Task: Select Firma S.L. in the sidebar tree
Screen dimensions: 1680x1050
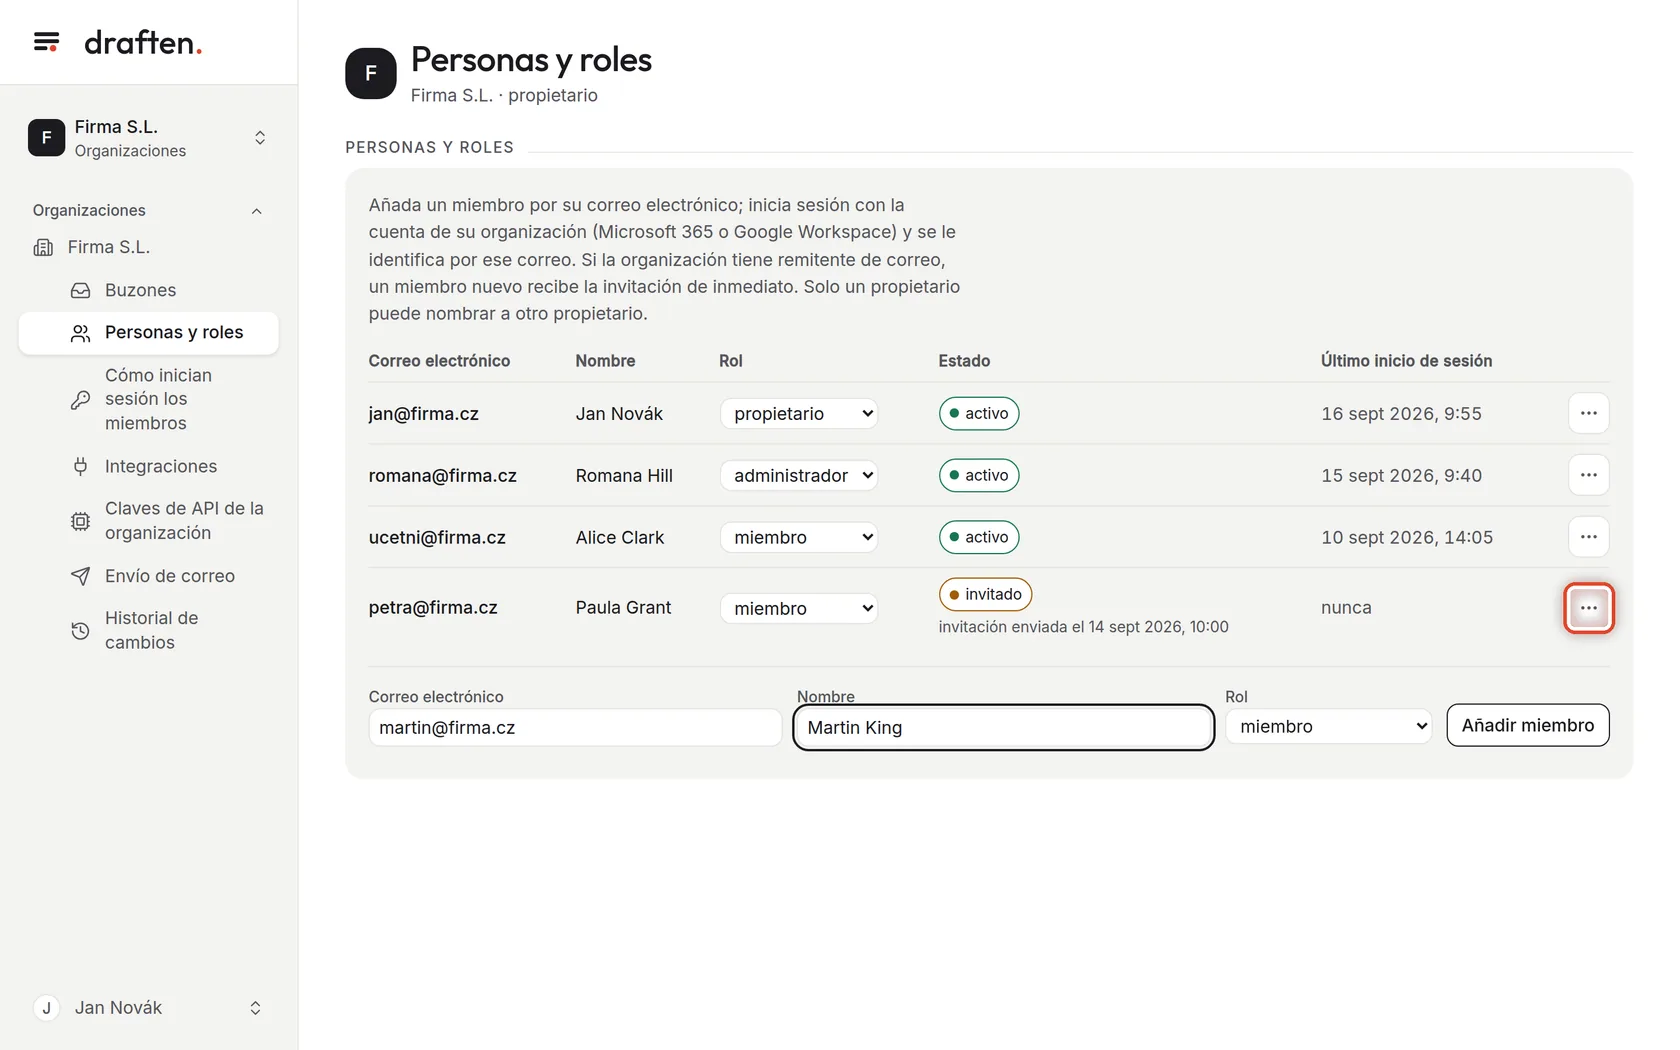Action: pos(109,247)
